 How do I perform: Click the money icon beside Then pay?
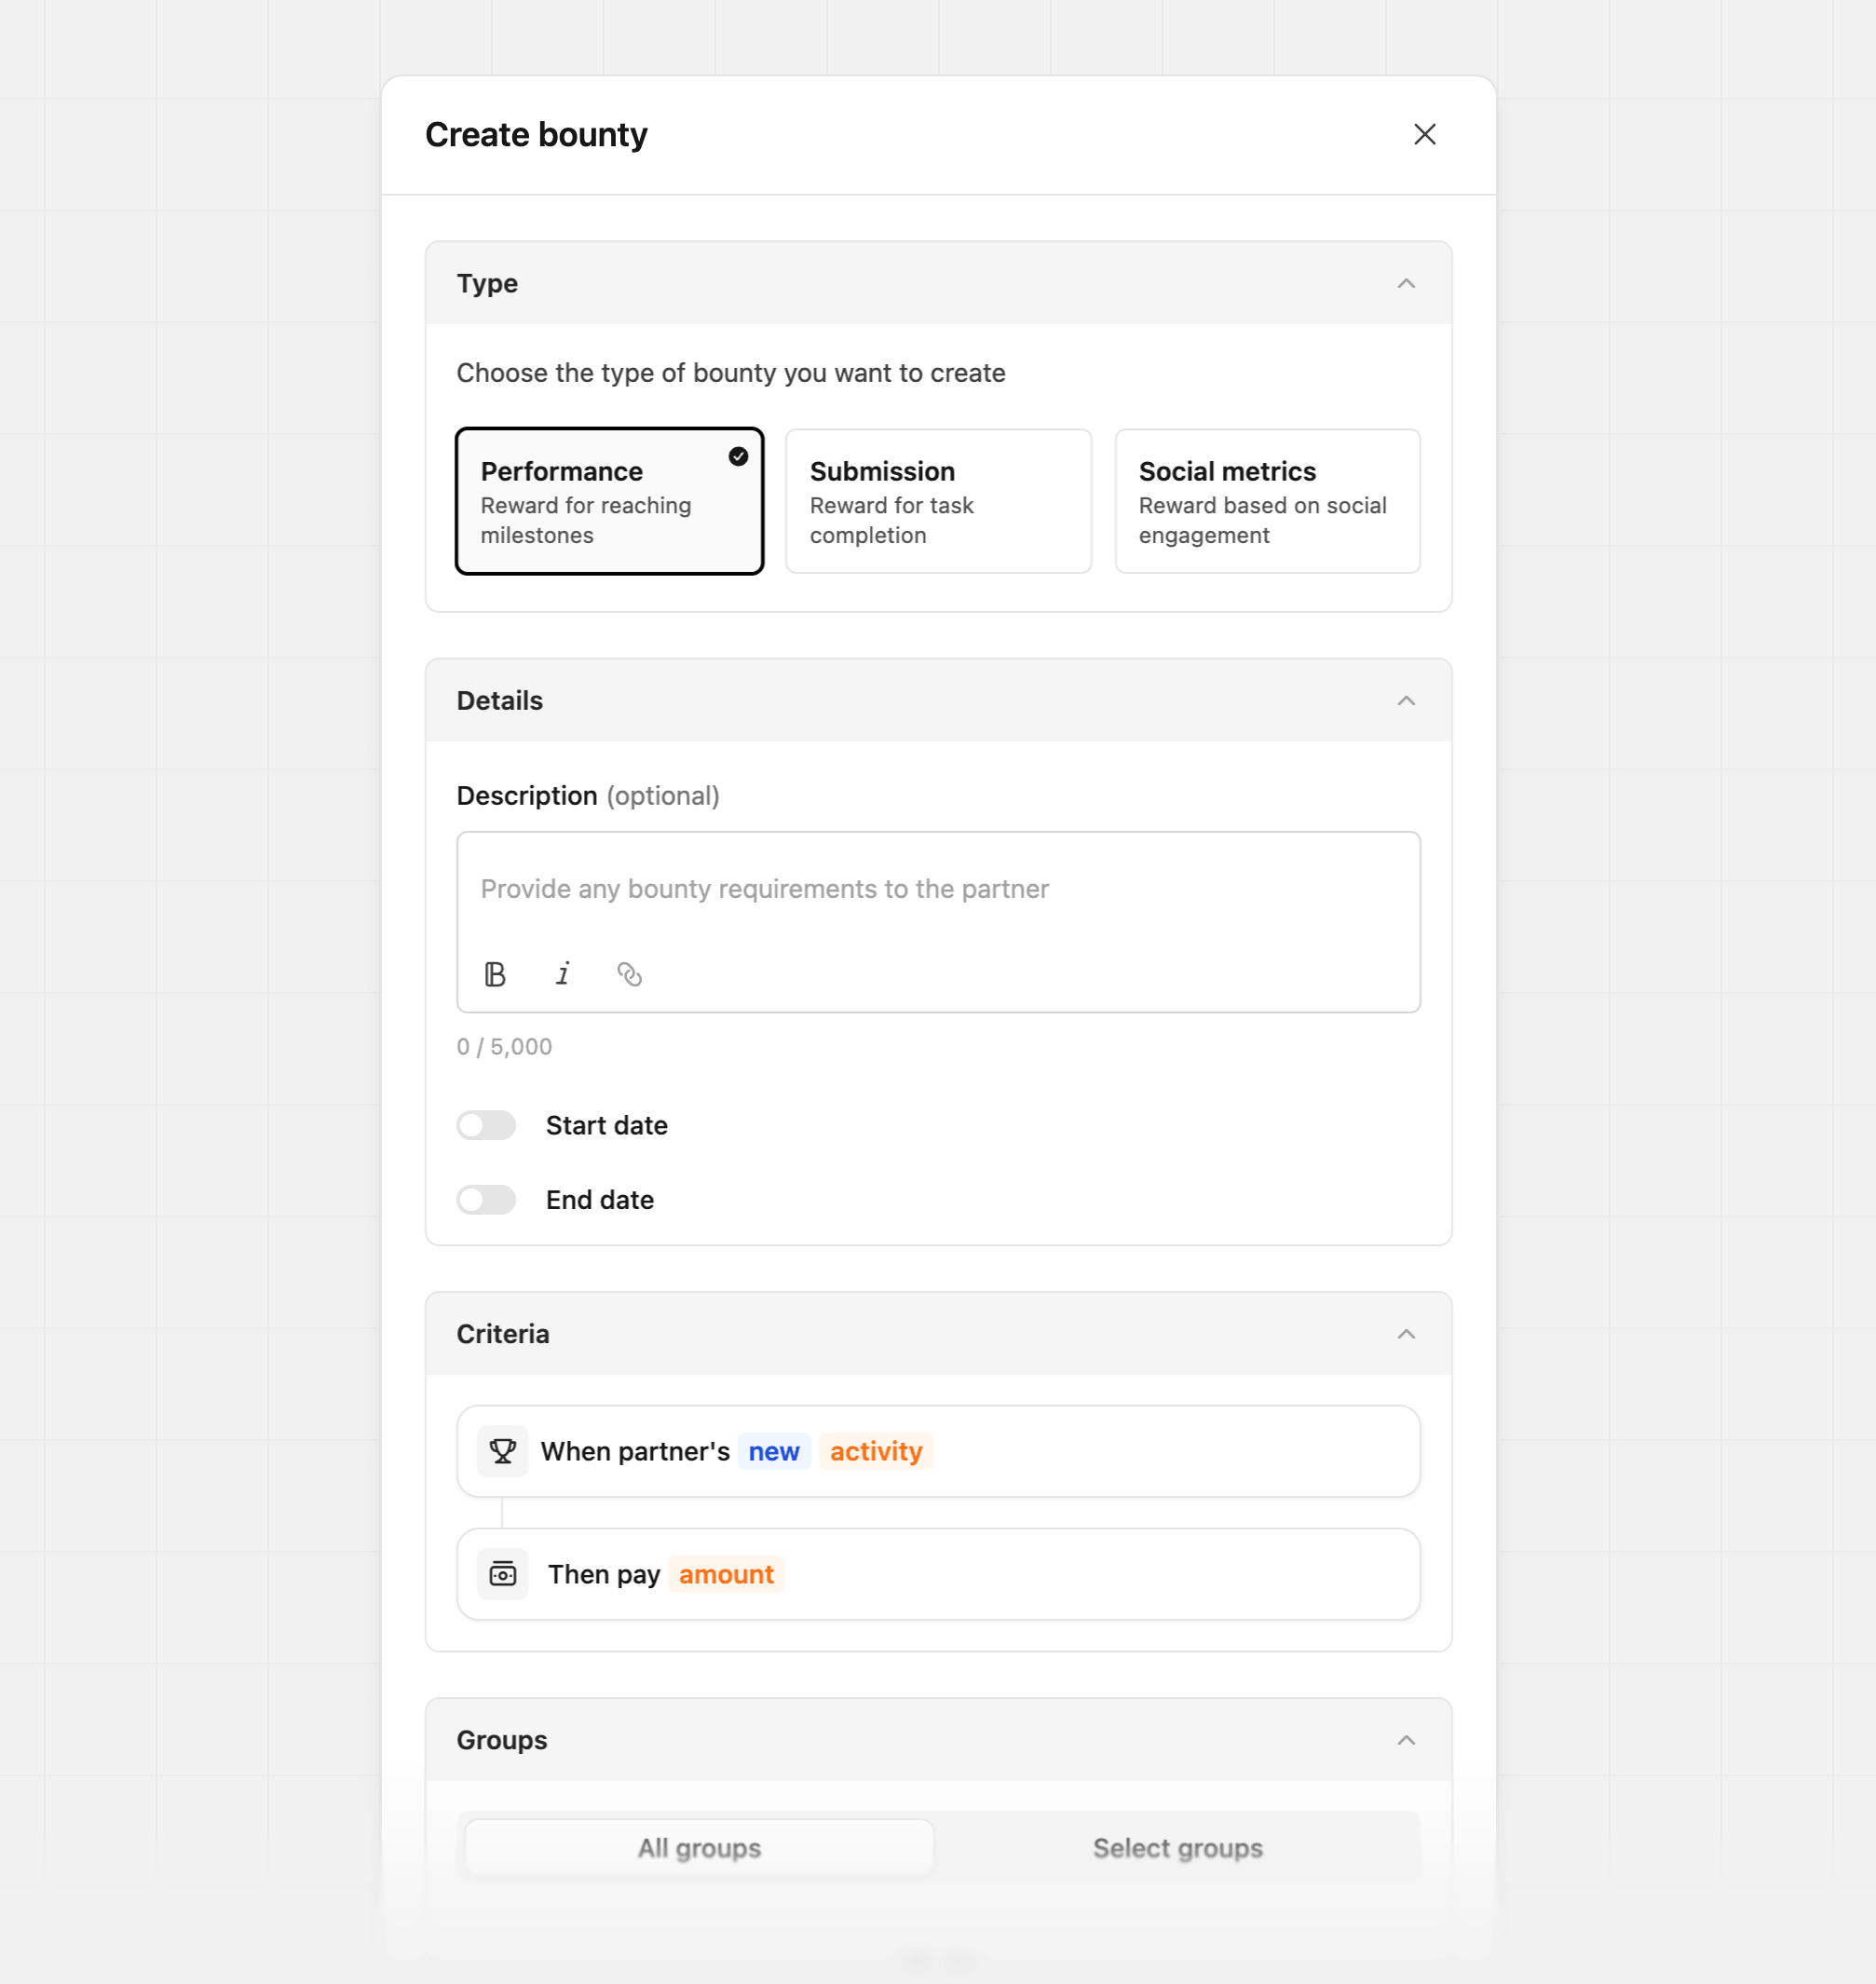(x=503, y=1574)
